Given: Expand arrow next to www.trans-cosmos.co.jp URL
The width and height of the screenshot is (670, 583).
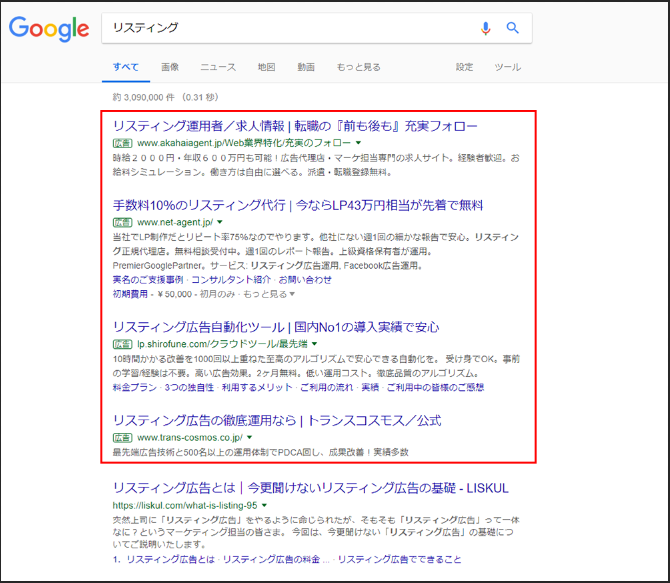Looking at the screenshot, I should pos(250,438).
